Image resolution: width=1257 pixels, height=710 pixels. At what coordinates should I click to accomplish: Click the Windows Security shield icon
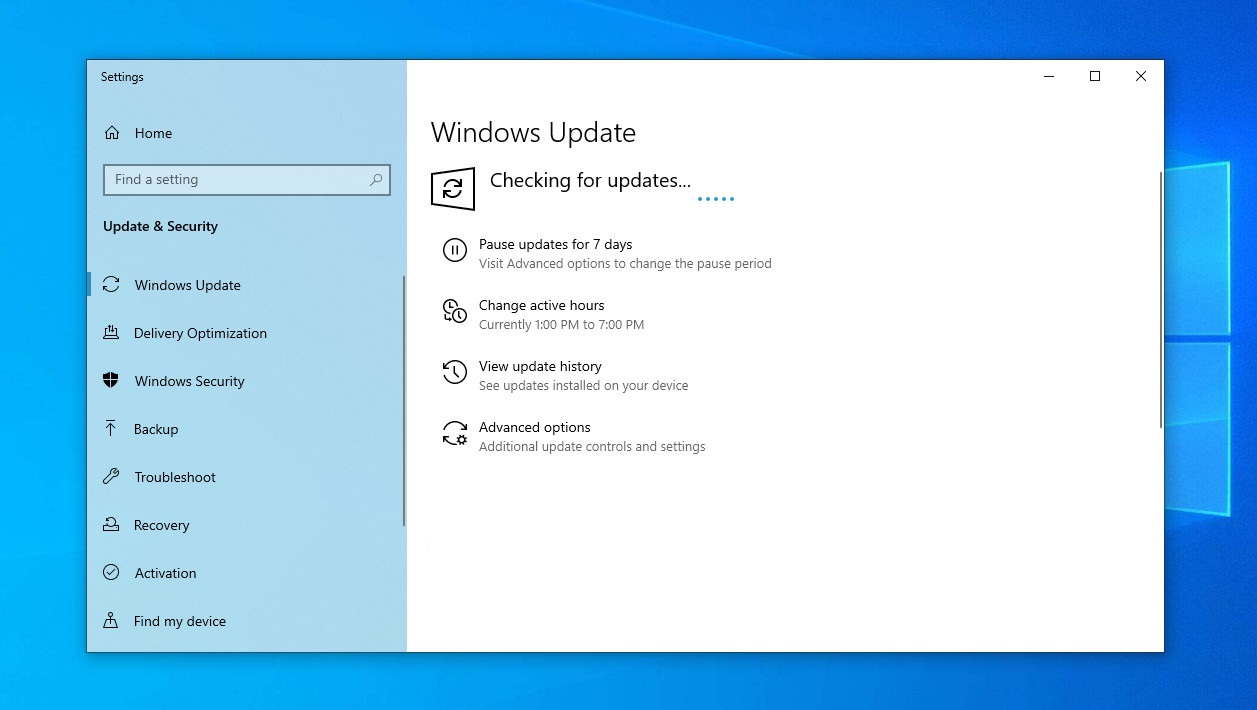(x=111, y=381)
